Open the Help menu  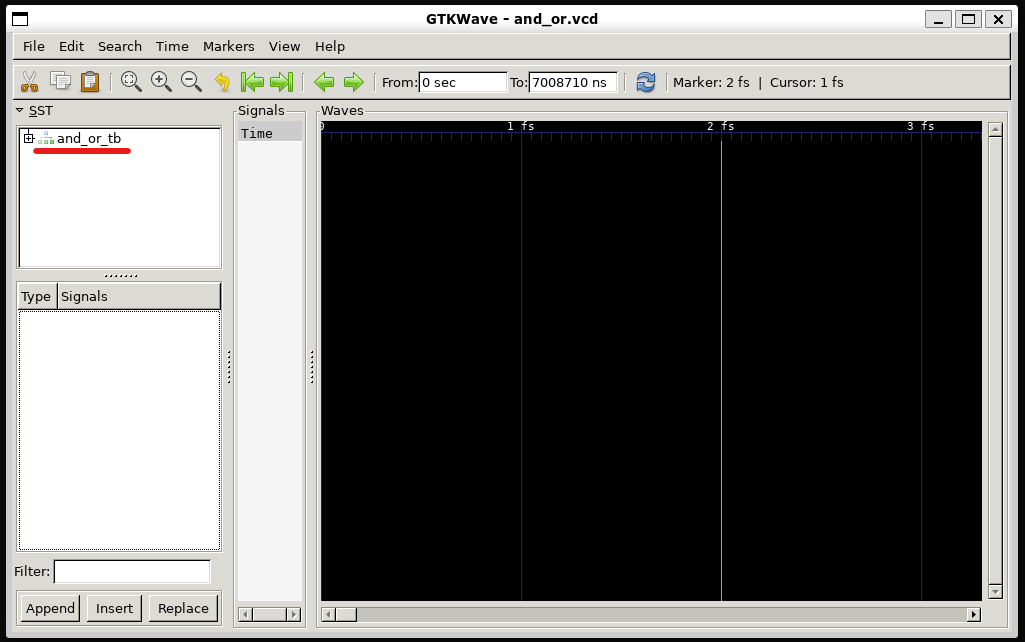point(329,46)
